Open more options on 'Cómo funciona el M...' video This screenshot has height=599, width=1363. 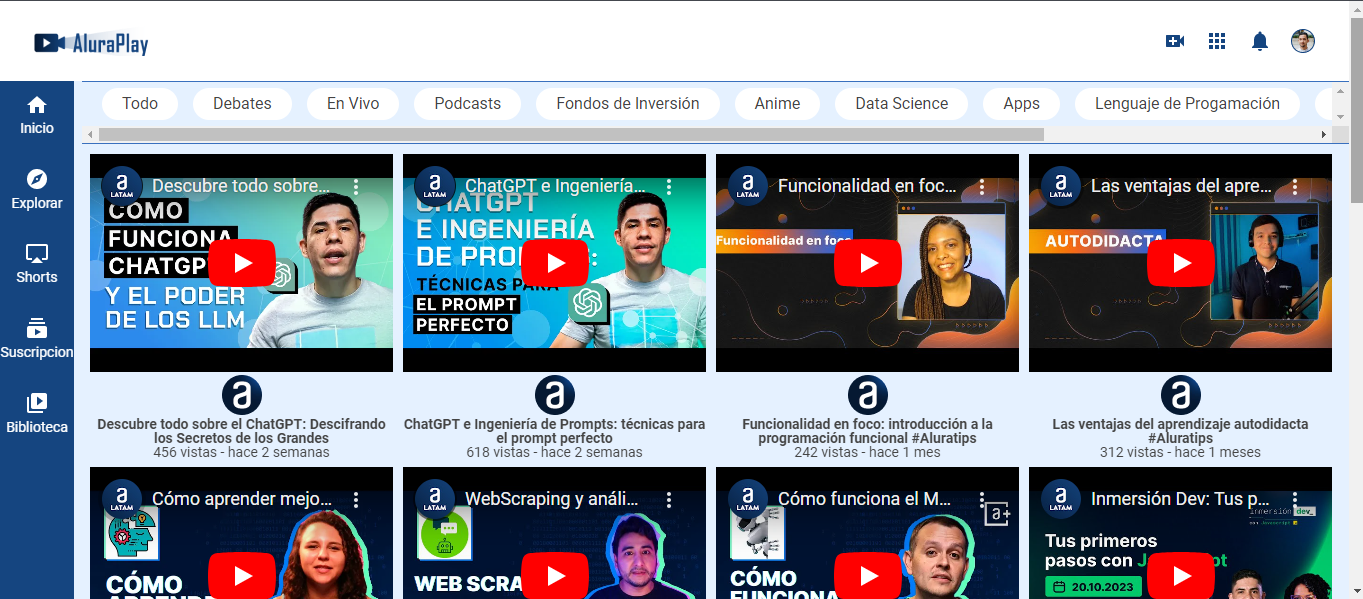(982, 500)
